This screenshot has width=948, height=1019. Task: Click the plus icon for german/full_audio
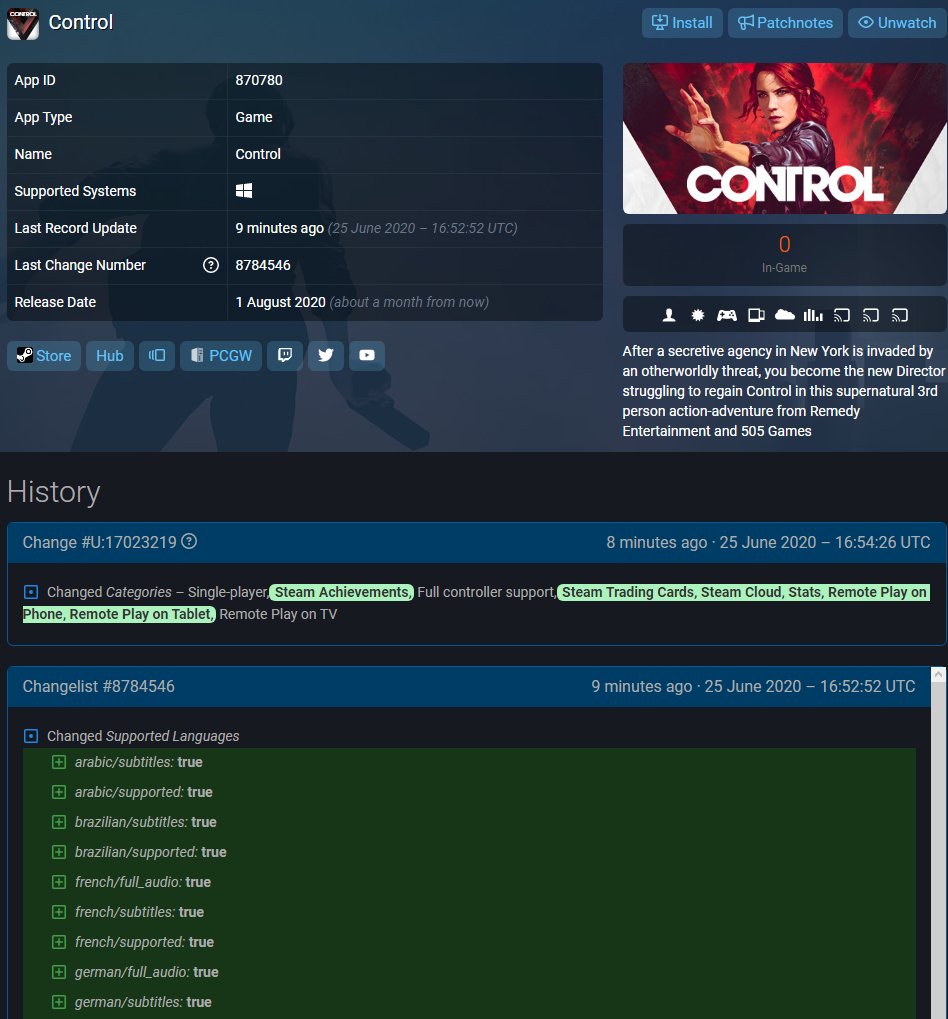(58, 972)
